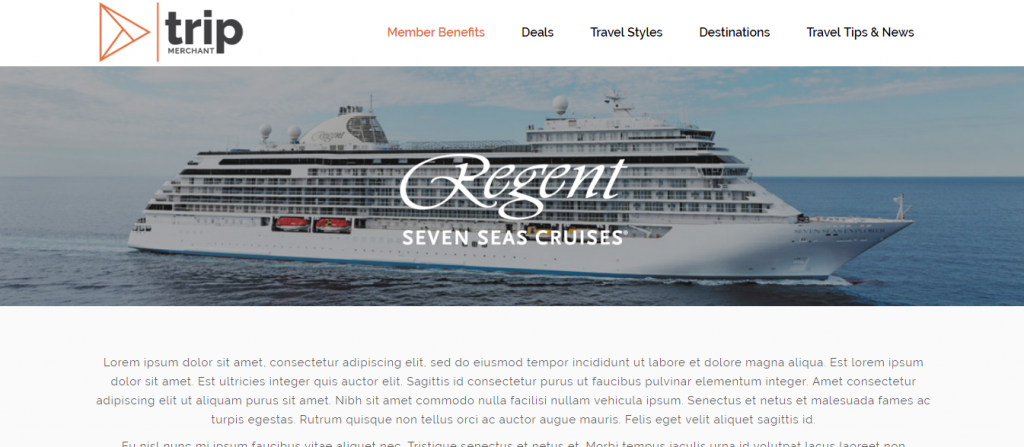Click the Seven Seas Cruises white text
This screenshot has height=447, width=1024.
[x=514, y=237]
